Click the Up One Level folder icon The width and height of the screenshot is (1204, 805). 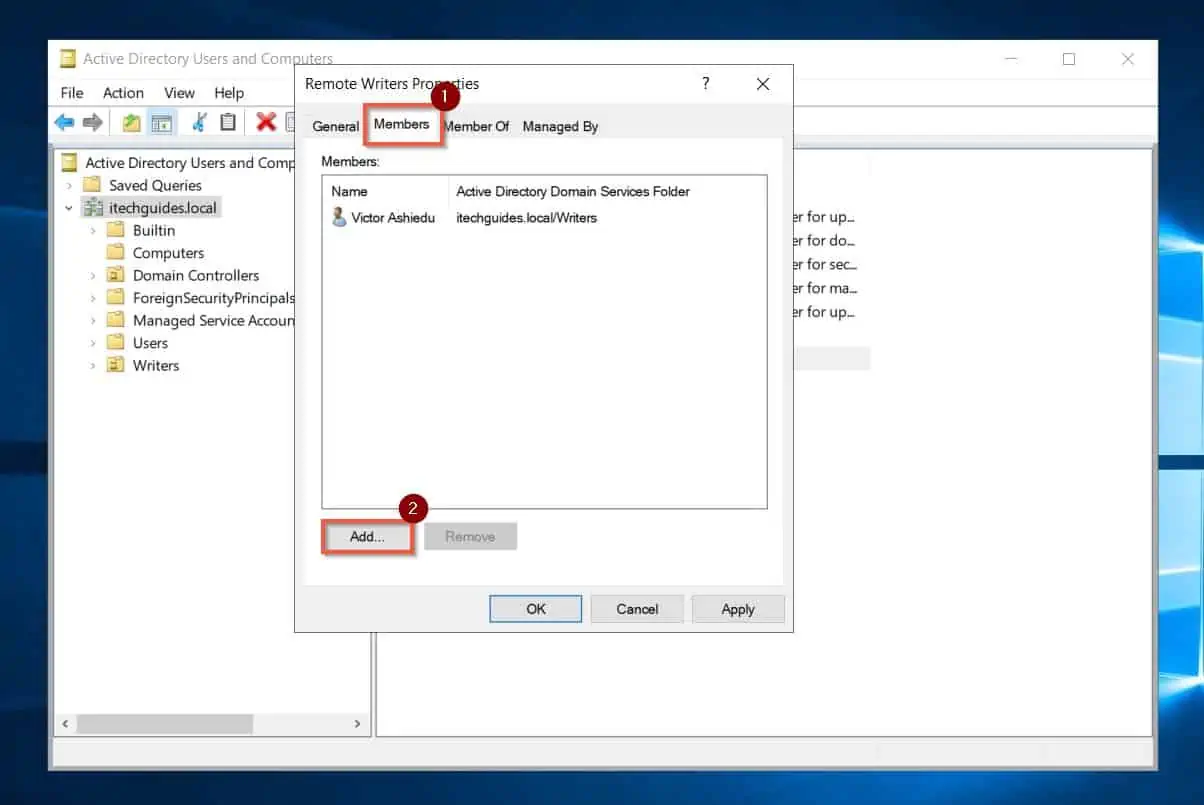(x=131, y=122)
